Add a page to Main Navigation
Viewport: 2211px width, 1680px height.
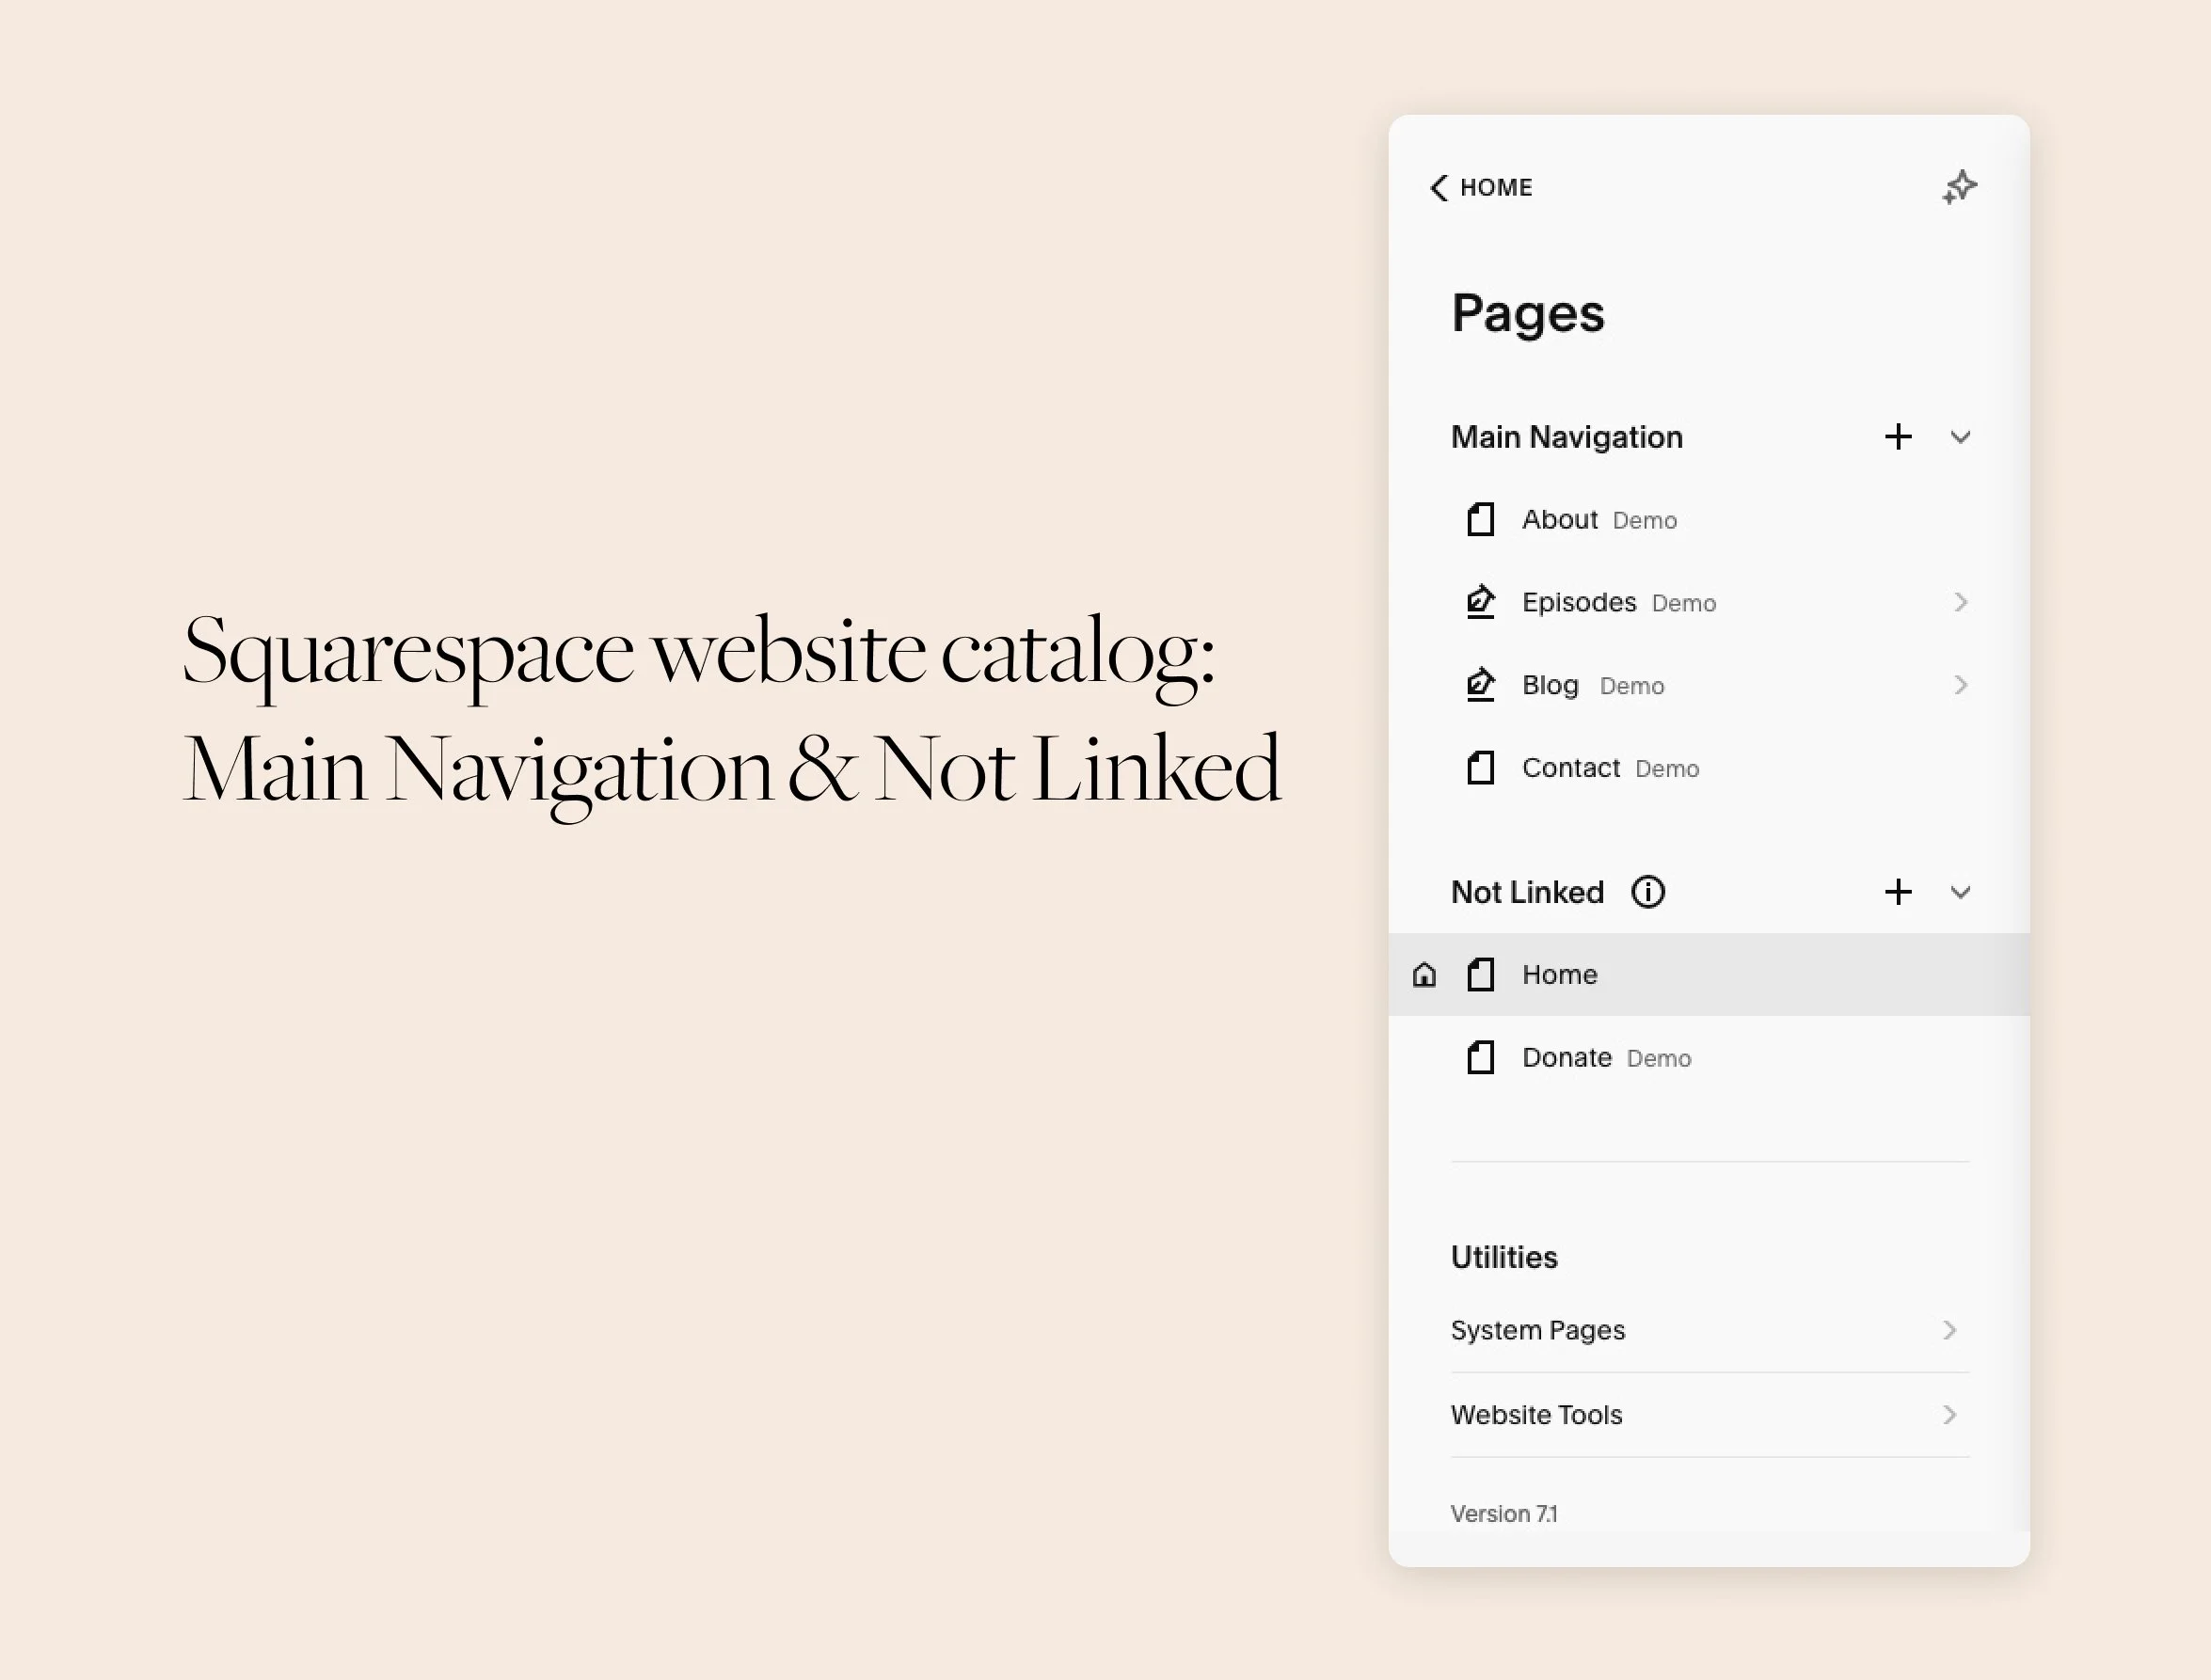click(x=1898, y=437)
